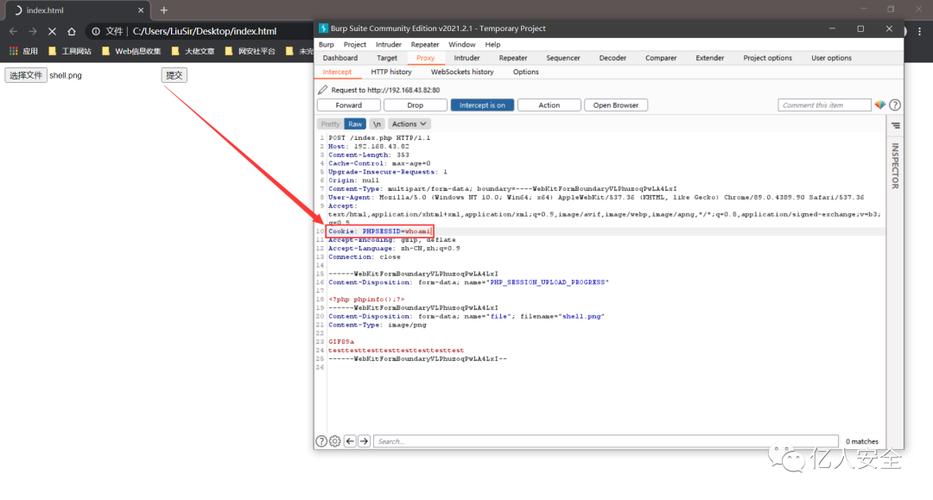Viewport: 933px width, 500px height.
Task: Open help icon beside comment field
Action: tap(895, 105)
